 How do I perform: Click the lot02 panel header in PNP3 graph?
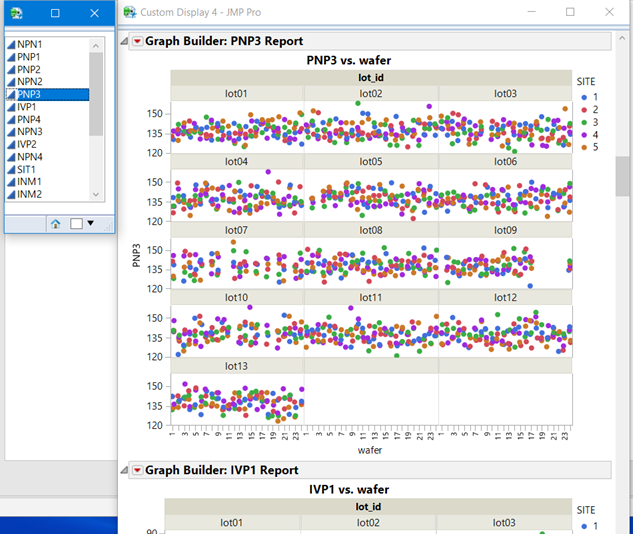pos(371,94)
